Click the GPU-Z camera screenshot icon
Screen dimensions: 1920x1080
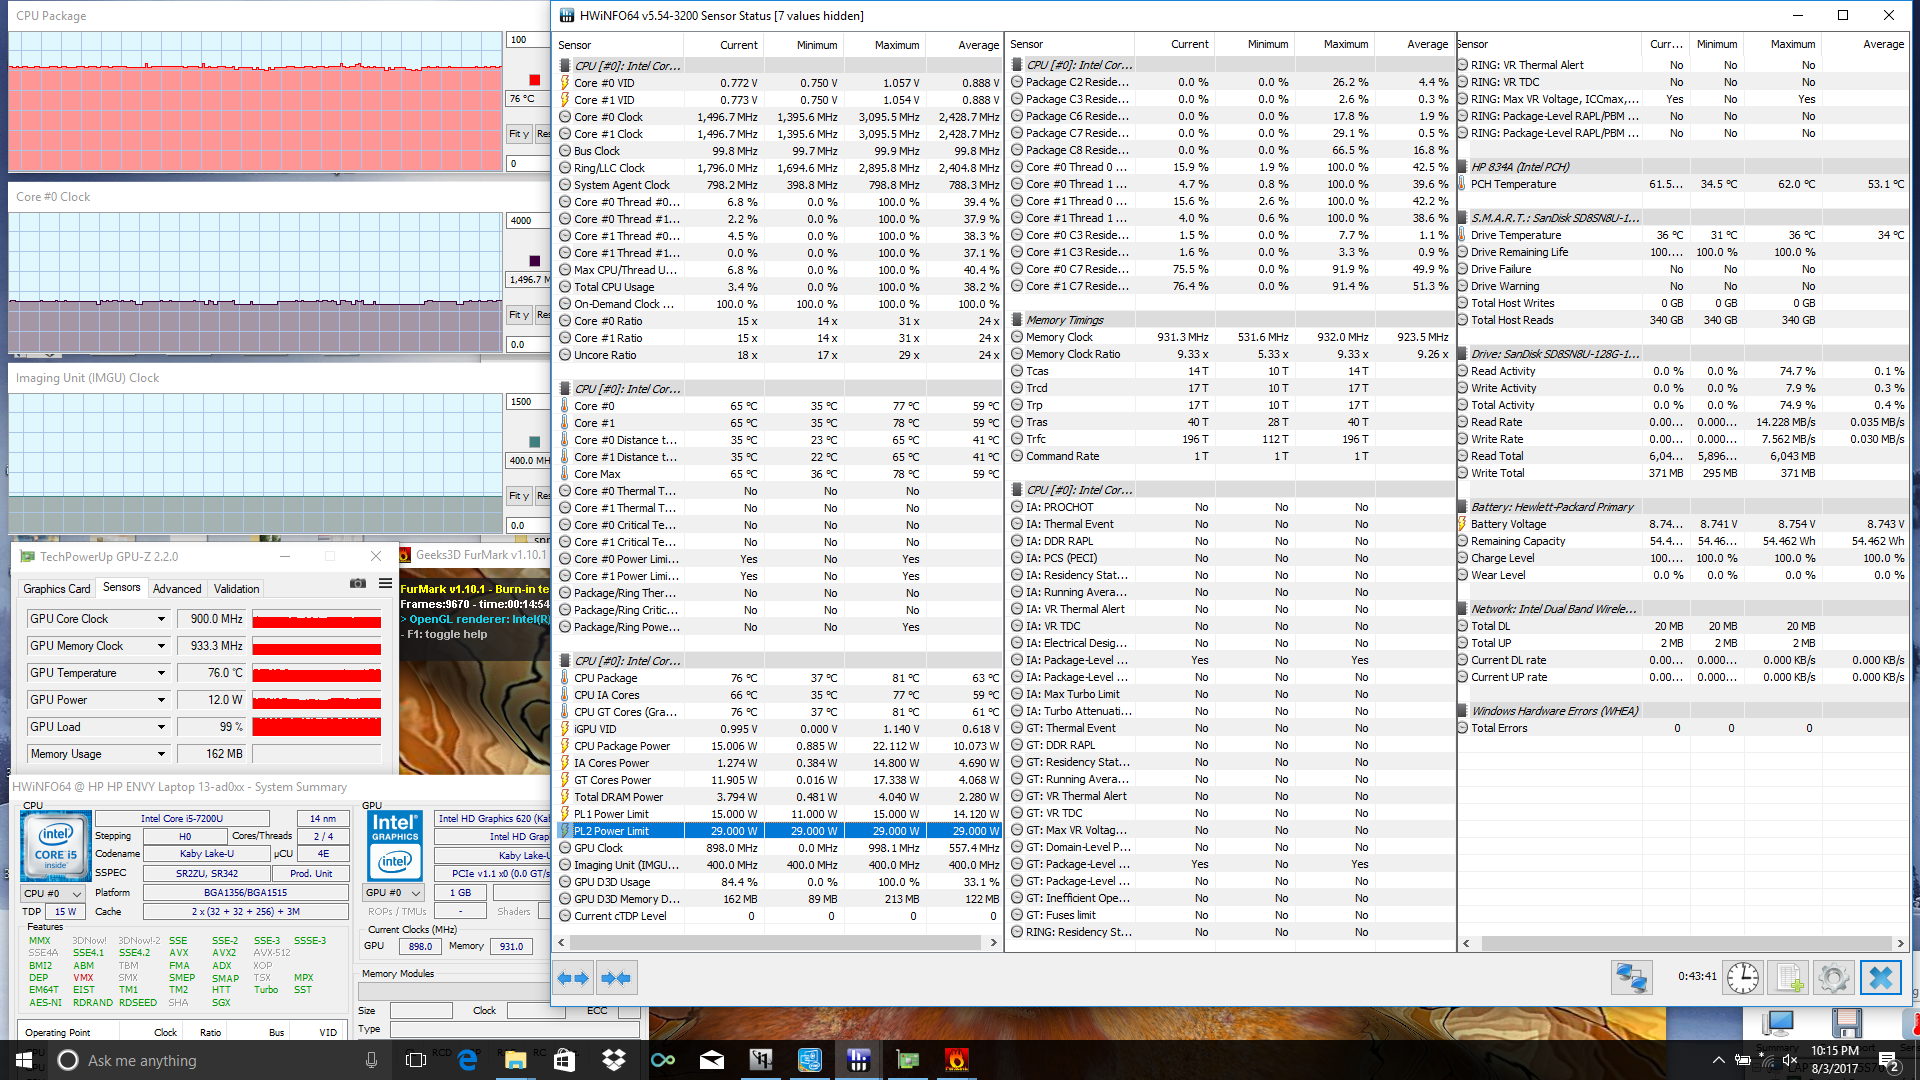(x=358, y=584)
